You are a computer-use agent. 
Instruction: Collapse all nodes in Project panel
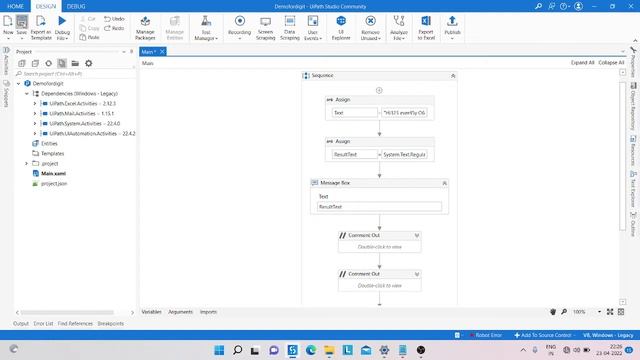[35, 63]
